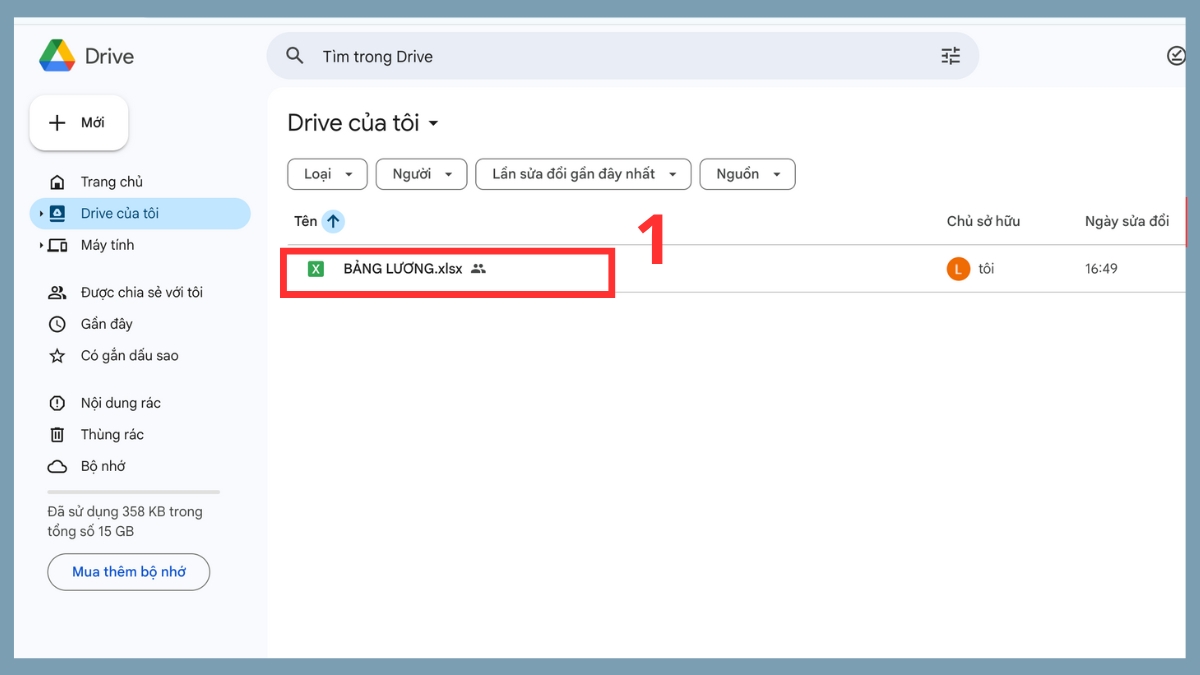
Task: Click the shared-people icon beside BẢNG LƯƠNG.xlsx
Action: (479, 268)
